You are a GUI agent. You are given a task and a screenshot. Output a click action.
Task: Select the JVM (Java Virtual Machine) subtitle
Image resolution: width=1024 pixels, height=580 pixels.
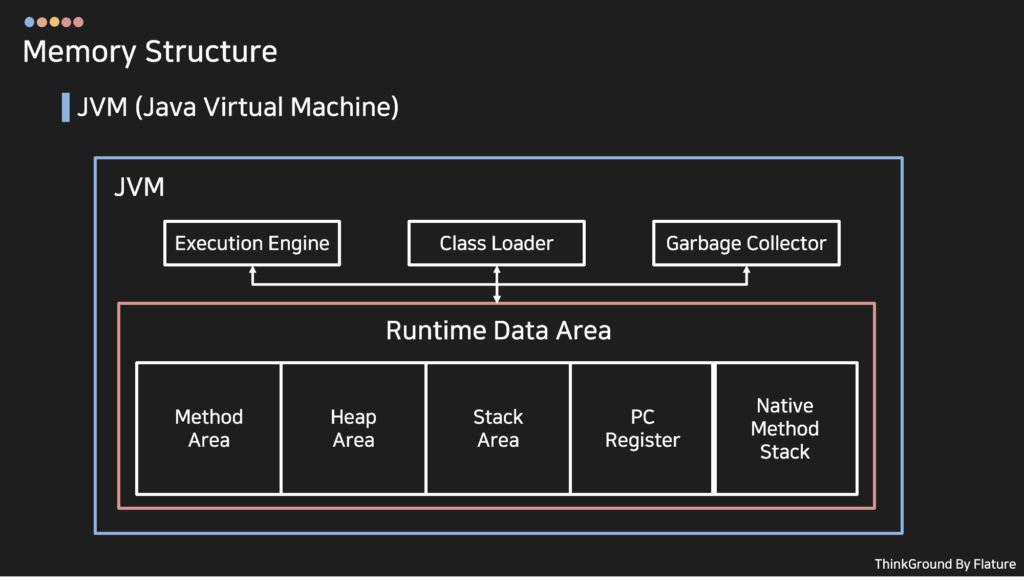pyautogui.click(x=238, y=107)
